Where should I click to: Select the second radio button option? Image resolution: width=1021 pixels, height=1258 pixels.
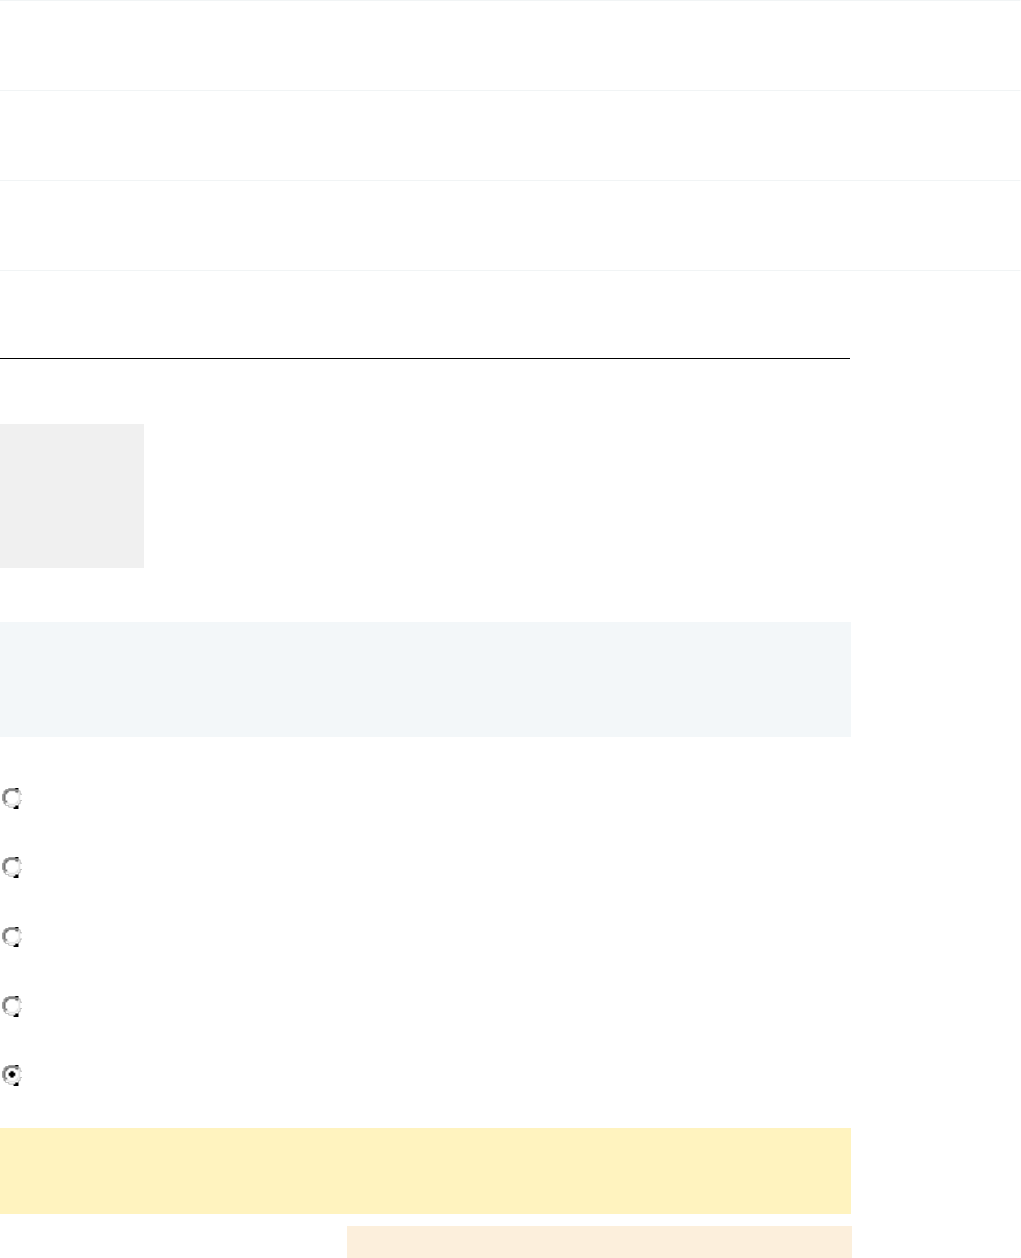(x=12, y=868)
